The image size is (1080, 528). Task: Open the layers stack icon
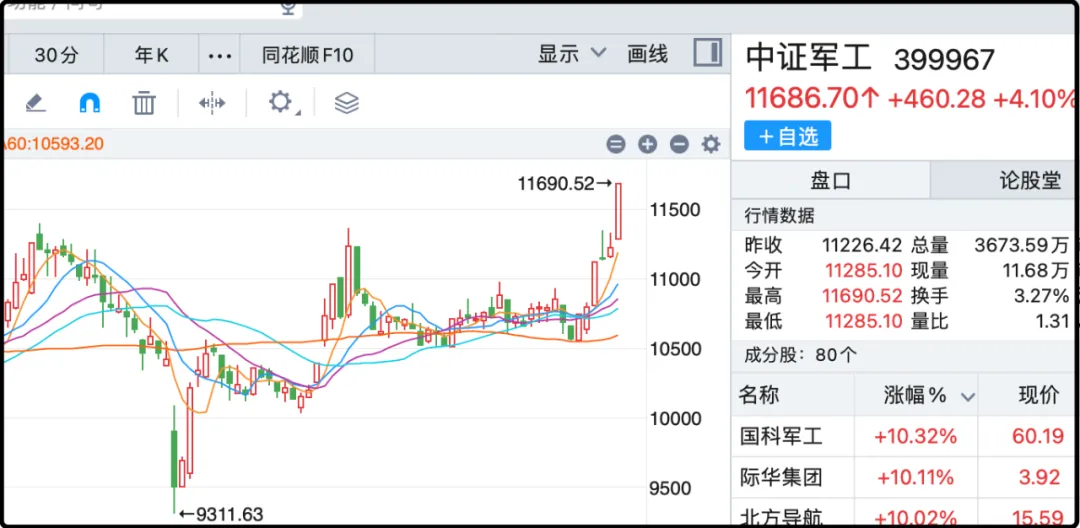pos(346,102)
